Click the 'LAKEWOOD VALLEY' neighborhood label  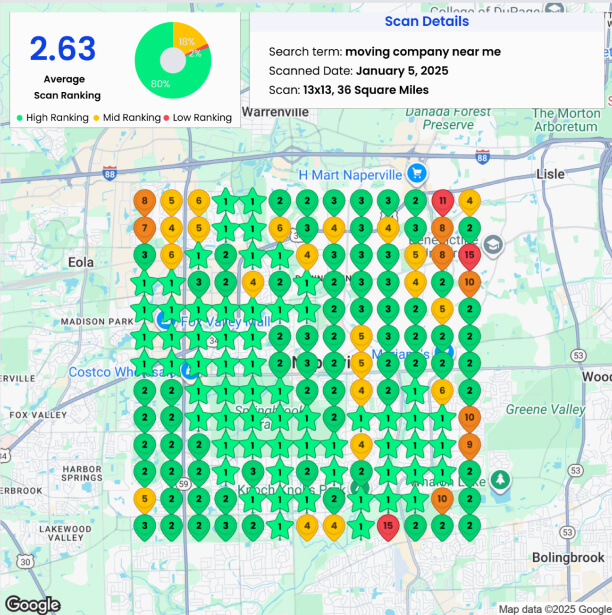point(65,533)
